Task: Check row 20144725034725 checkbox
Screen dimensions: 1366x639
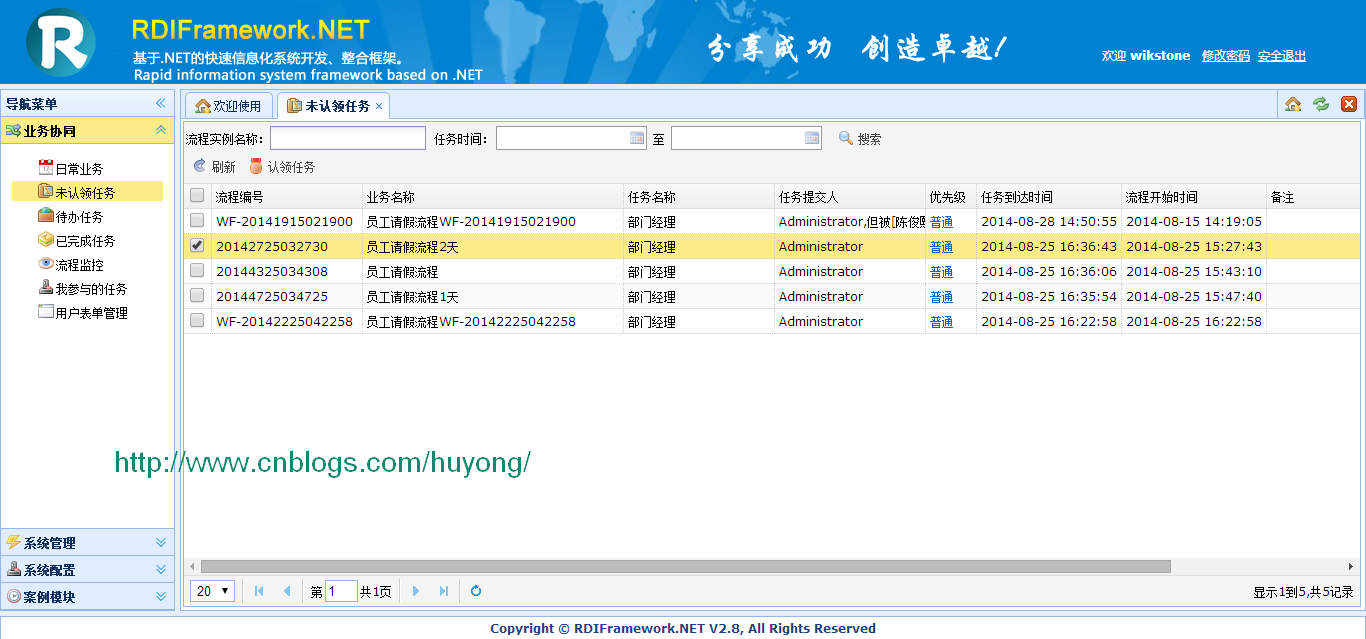Action: coord(197,296)
